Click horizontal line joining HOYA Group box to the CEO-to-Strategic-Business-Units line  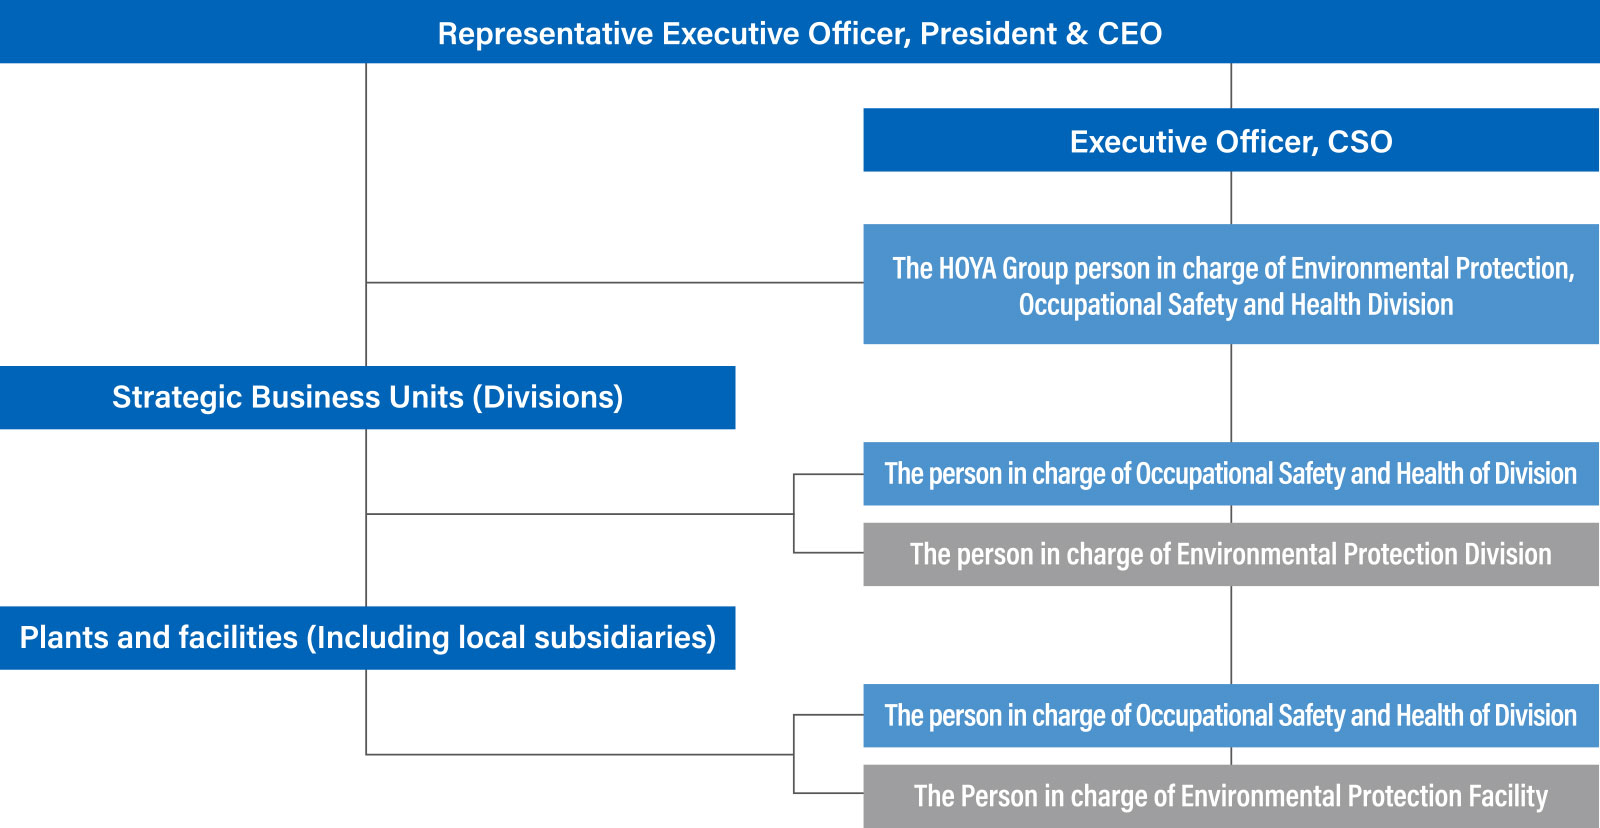click(615, 283)
